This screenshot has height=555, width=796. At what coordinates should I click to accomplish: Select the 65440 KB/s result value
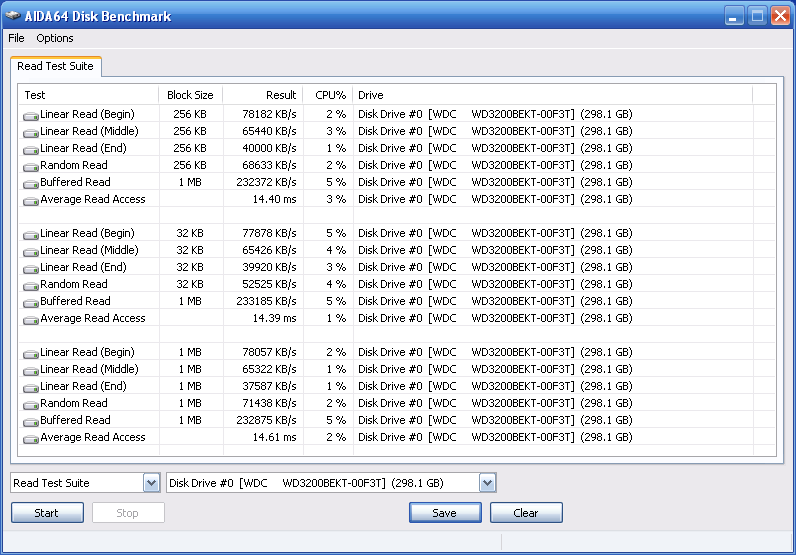(x=269, y=131)
